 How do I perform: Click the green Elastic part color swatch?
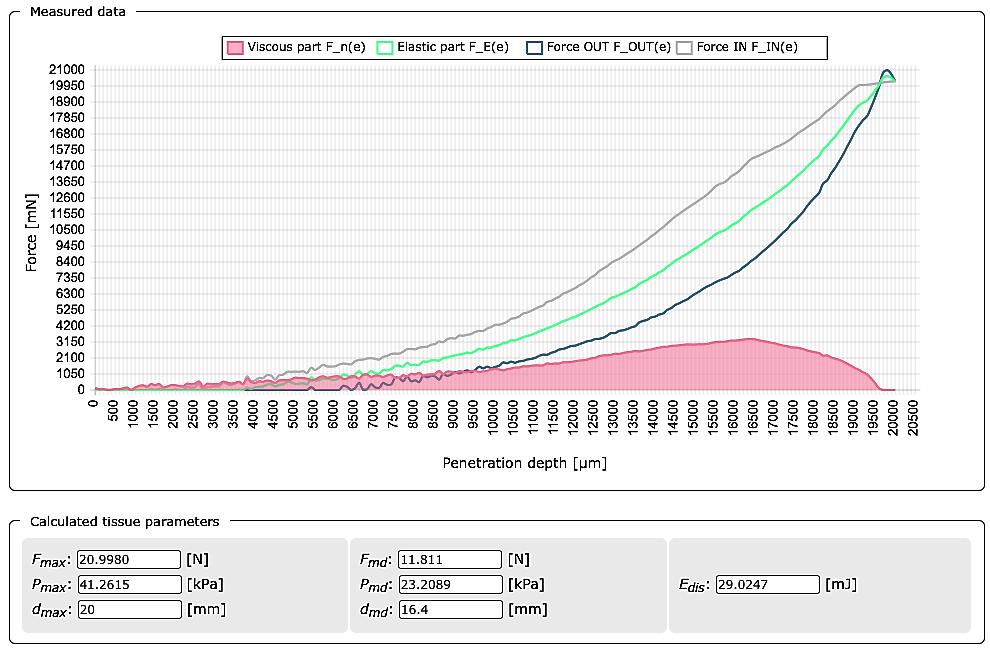[385, 48]
